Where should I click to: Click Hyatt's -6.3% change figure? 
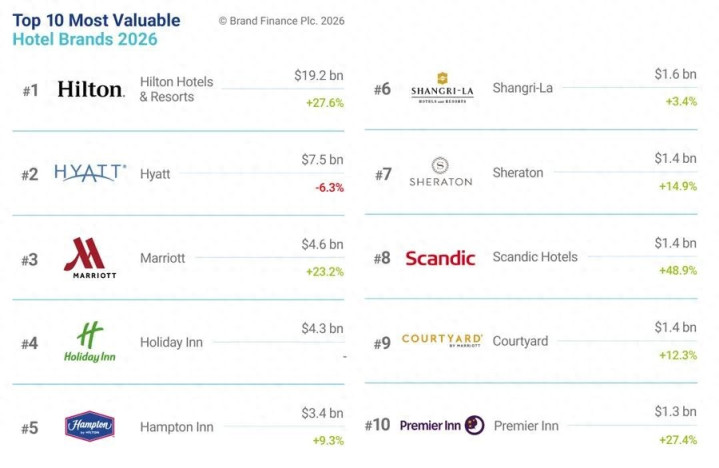point(329,187)
